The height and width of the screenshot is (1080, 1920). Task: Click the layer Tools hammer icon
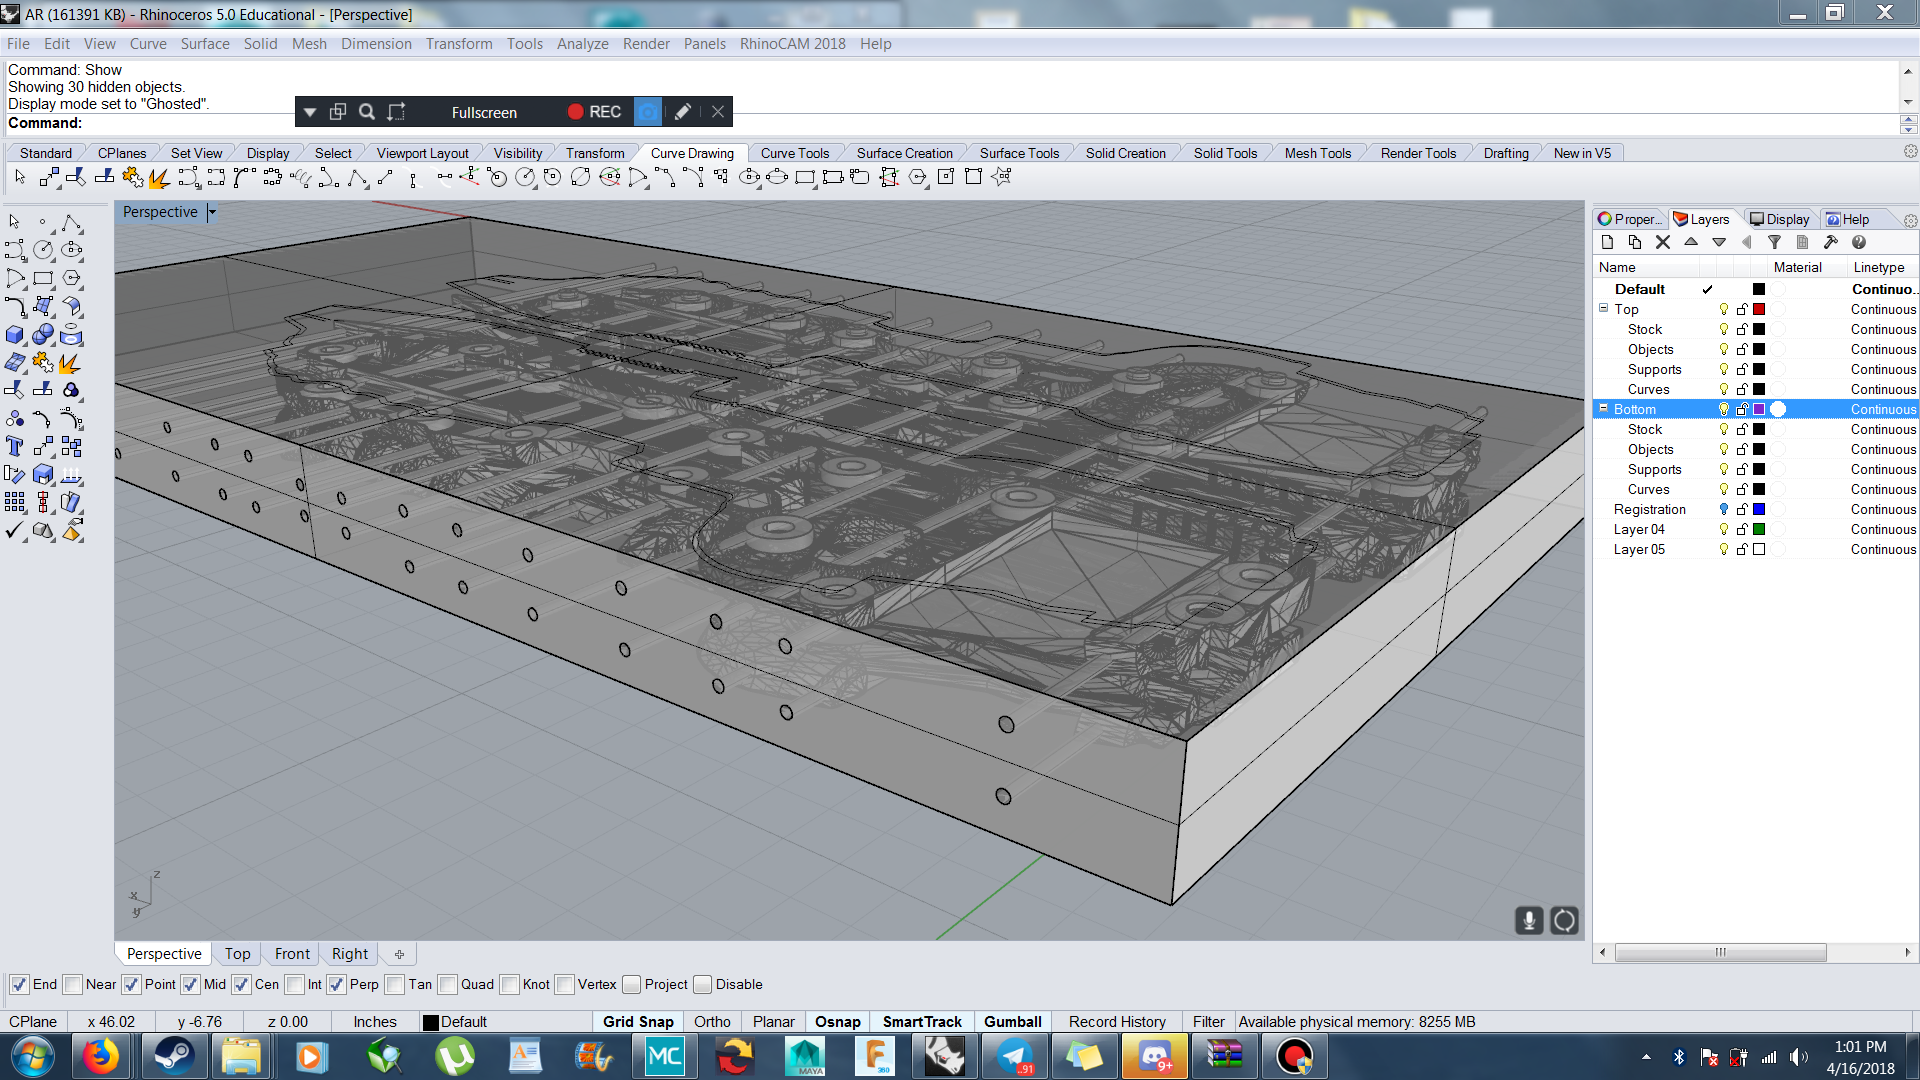(x=1830, y=243)
